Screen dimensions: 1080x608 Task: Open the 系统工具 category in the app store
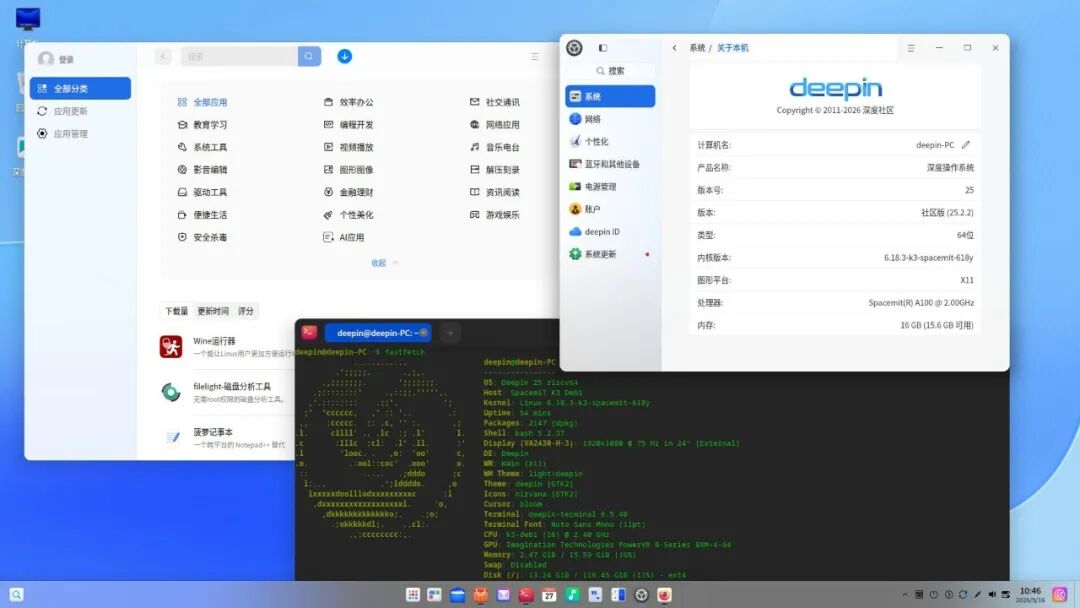[202, 147]
